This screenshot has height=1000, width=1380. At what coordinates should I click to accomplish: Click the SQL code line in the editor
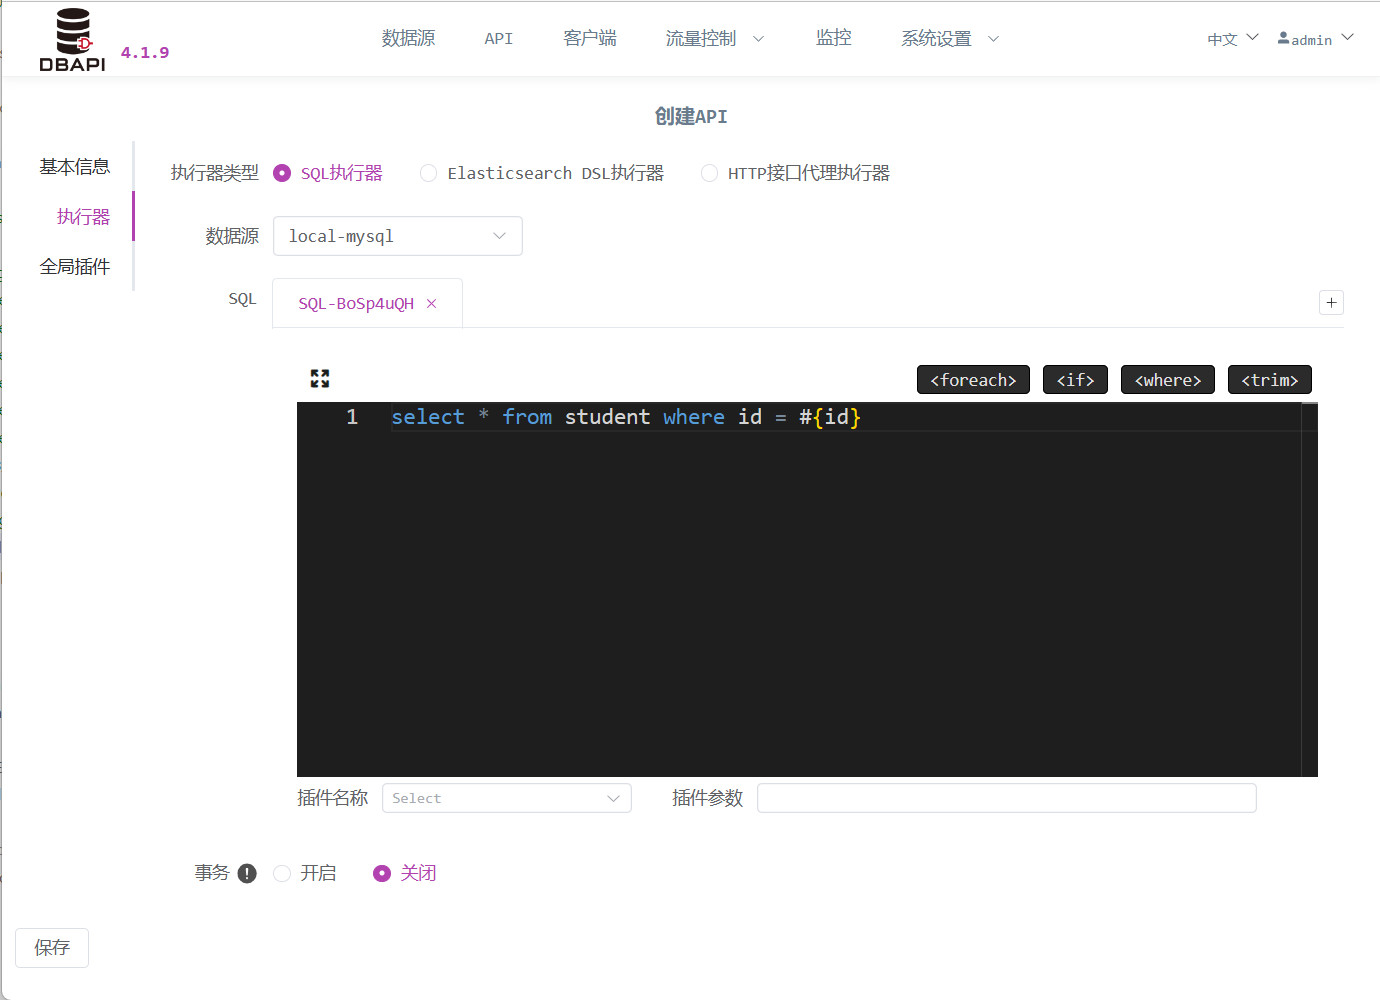click(x=626, y=417)
